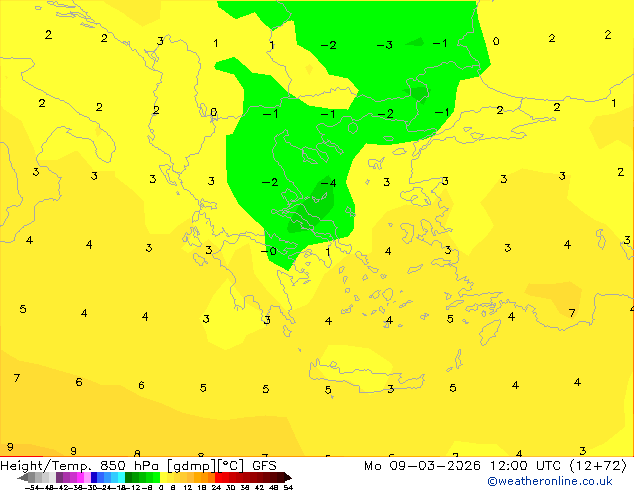Click the '54' label under the legend
Screen dimensions: 634x490
click(288, 487)
